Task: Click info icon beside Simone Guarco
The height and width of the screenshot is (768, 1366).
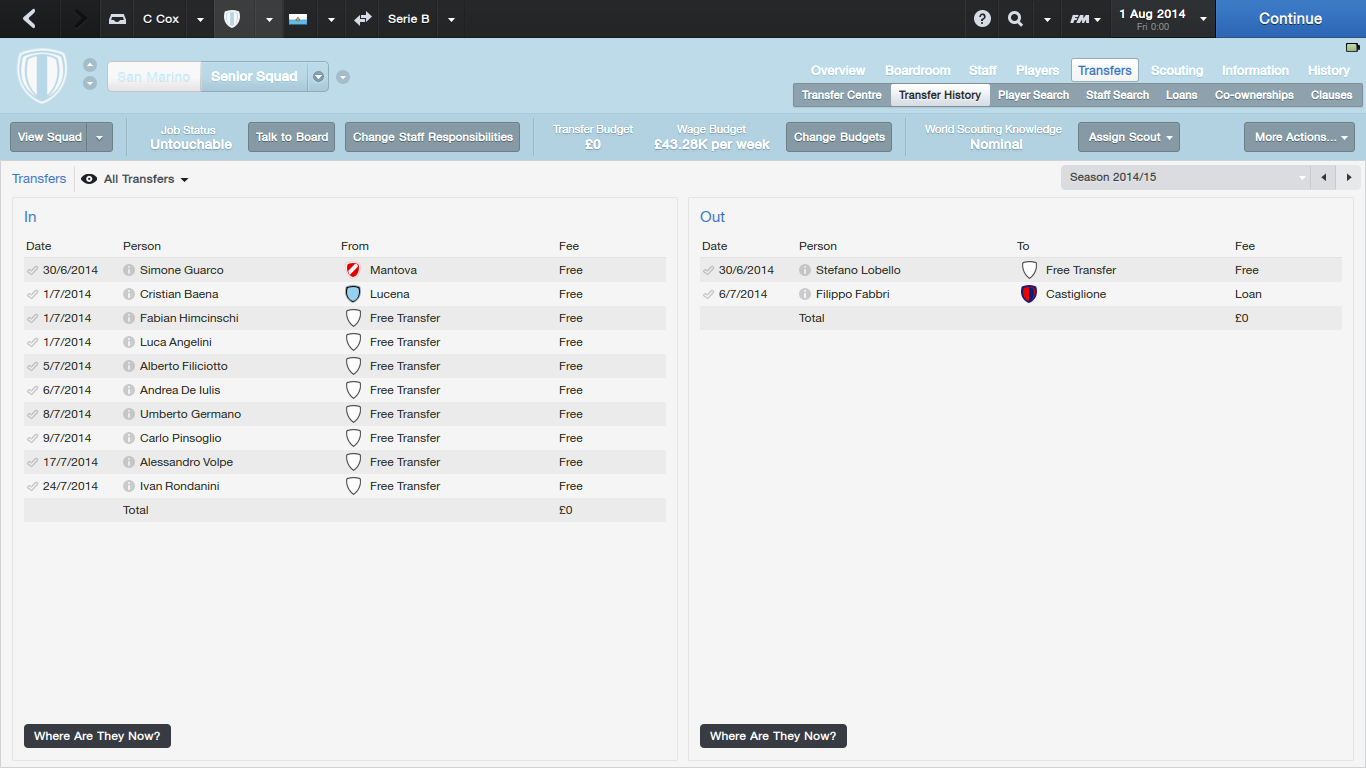Action: pyautogui.click(x=129, y=270)
